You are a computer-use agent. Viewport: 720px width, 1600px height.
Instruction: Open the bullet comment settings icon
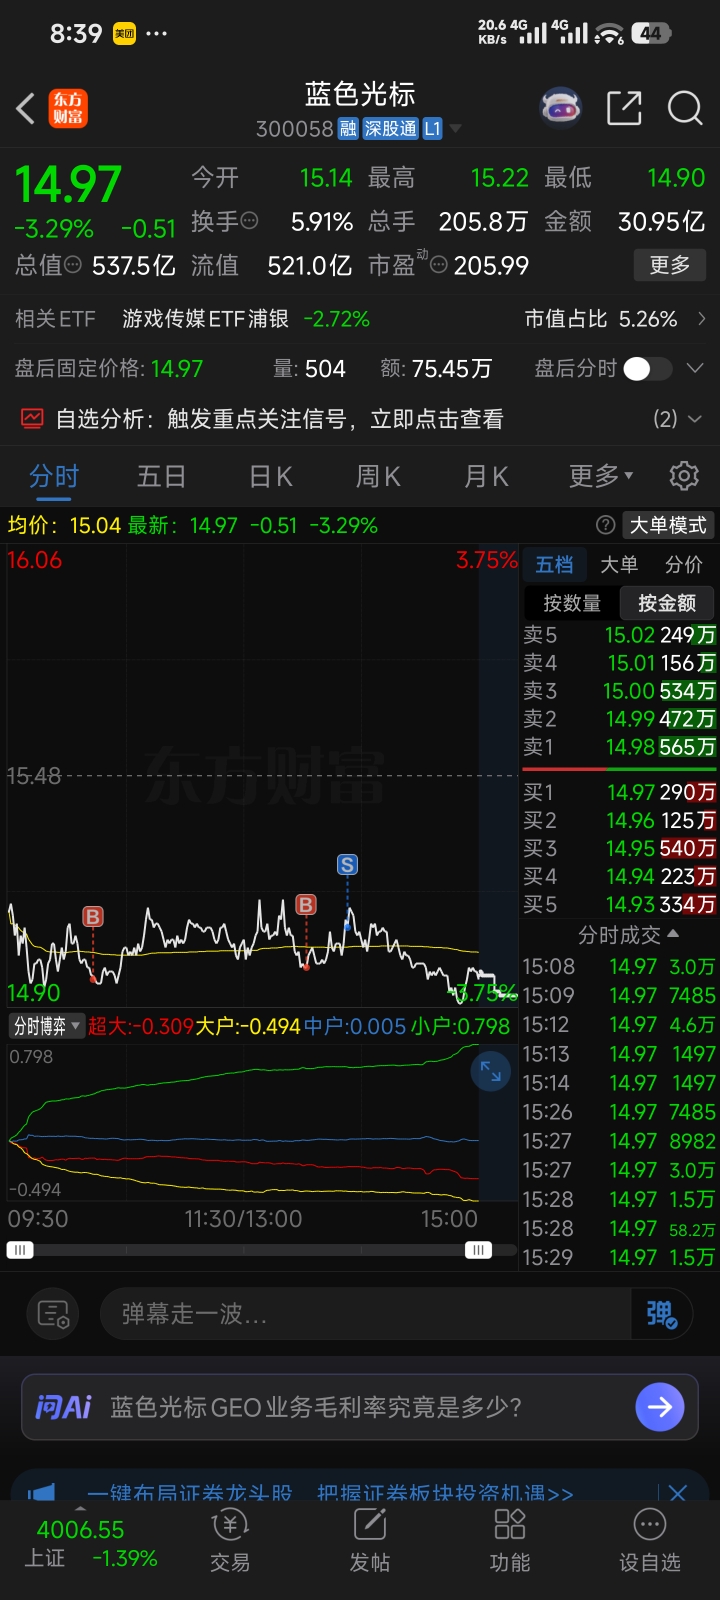[53, 1313]
